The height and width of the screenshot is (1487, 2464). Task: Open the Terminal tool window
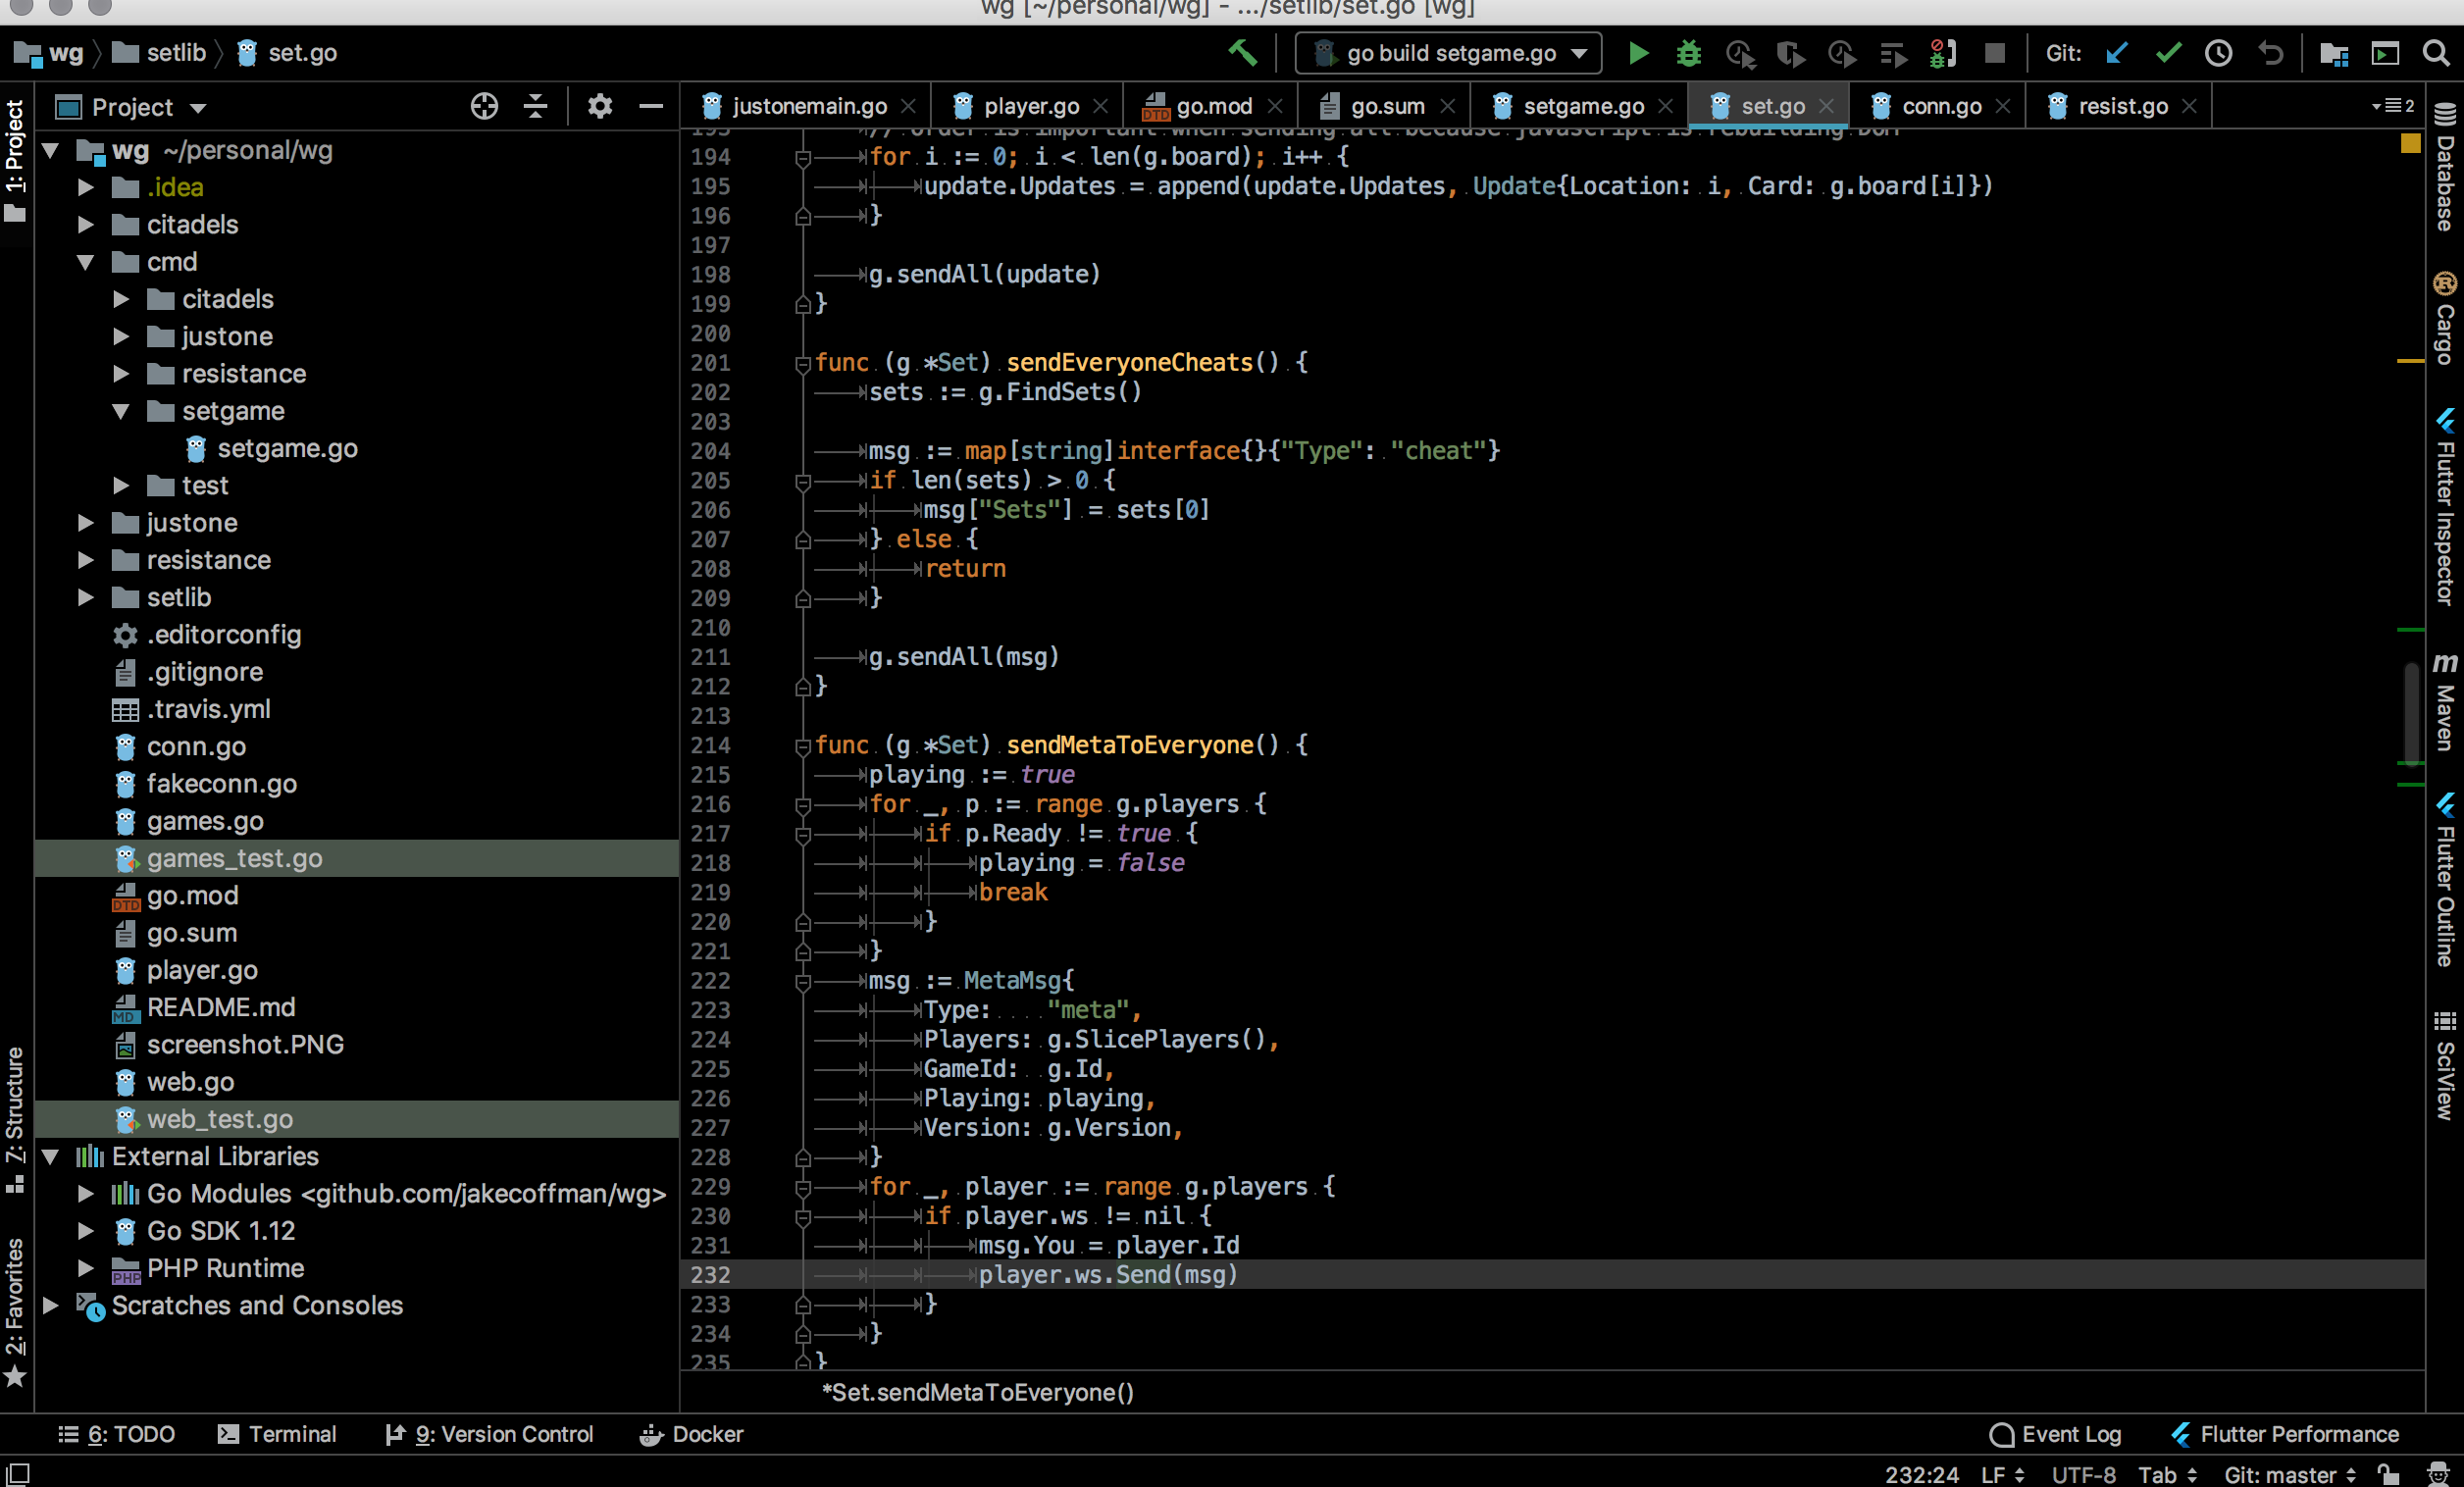click(x=277, y=1434)
